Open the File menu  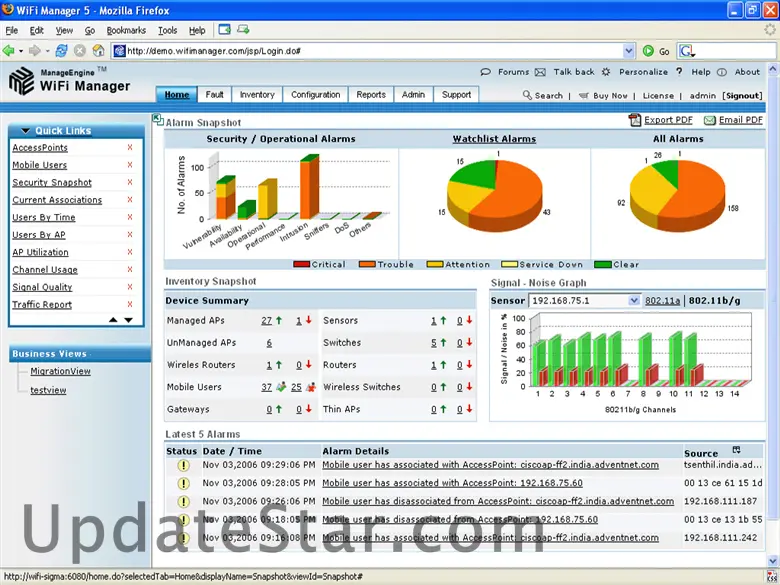click(x=11, y=30)
